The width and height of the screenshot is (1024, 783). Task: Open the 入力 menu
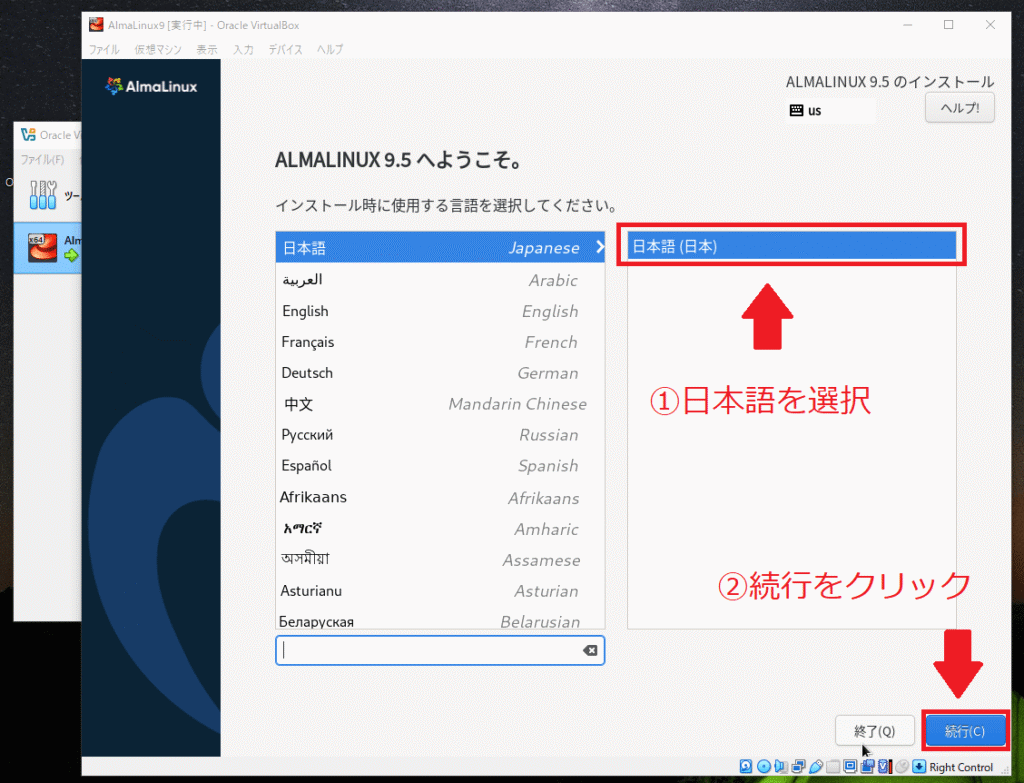[x=244, y=50]
